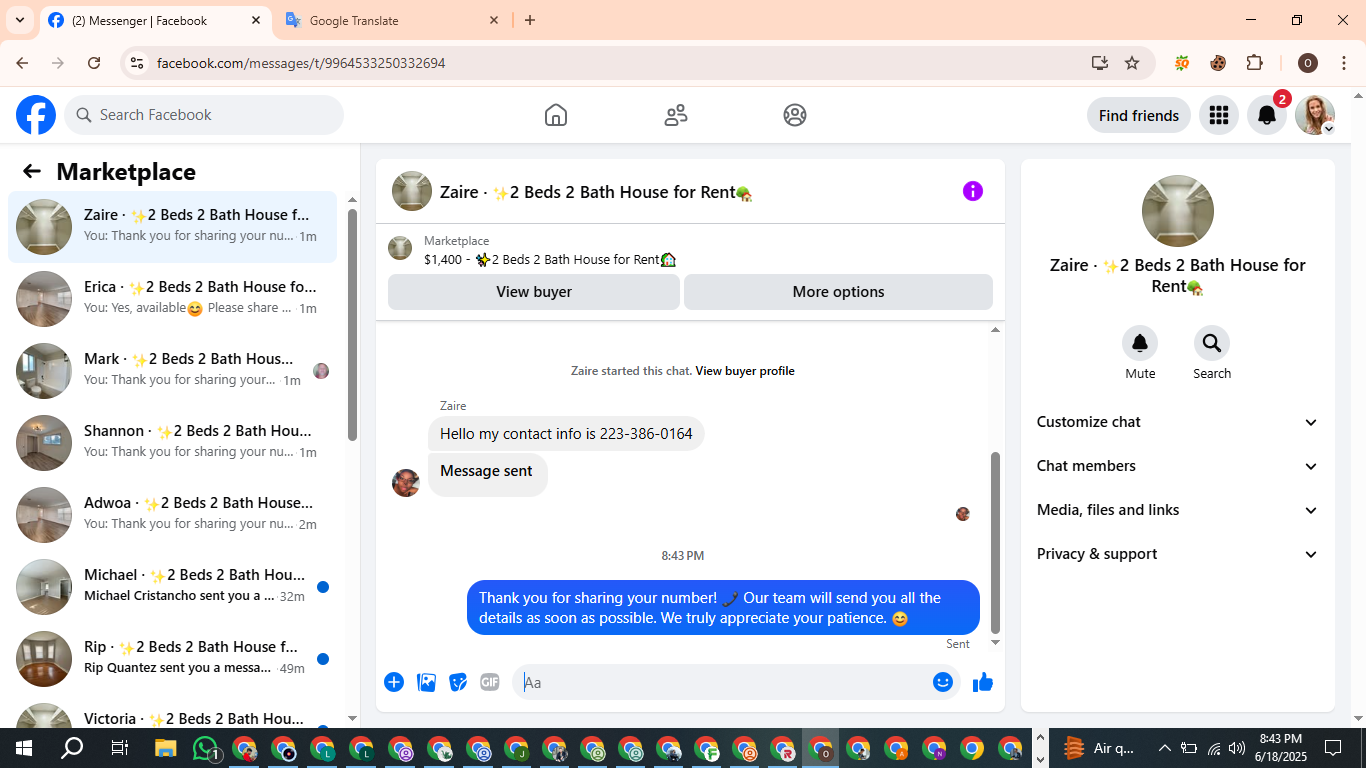Image resolution: width=1366 pixels, height=768 pixels.
Task: Open the Groups icon in top navigation
Action: click(x=795, y=115)
